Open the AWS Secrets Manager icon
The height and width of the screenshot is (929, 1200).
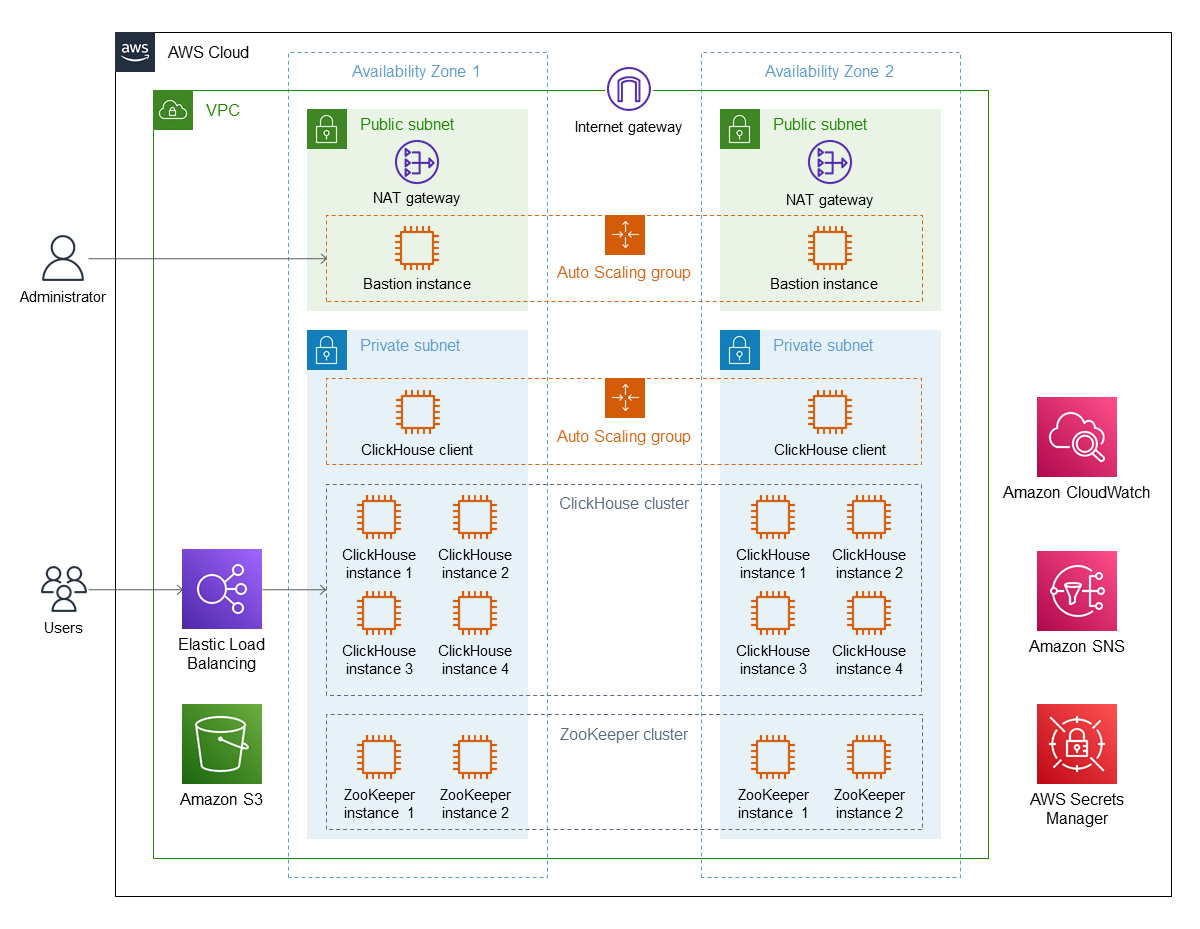pyautogui.click(x=1076, y=744)
